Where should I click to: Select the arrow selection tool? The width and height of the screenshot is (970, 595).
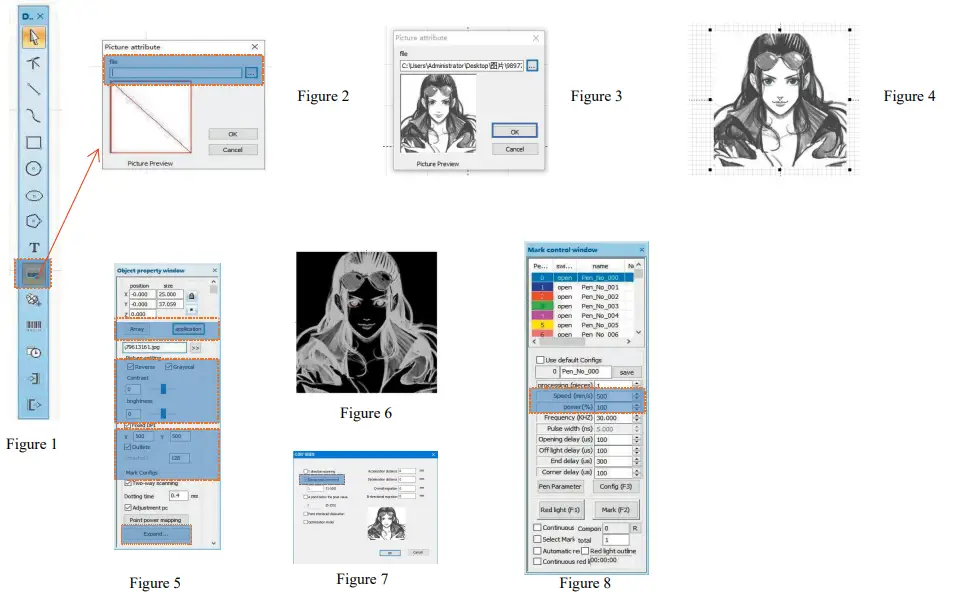[x=32, y=35]
